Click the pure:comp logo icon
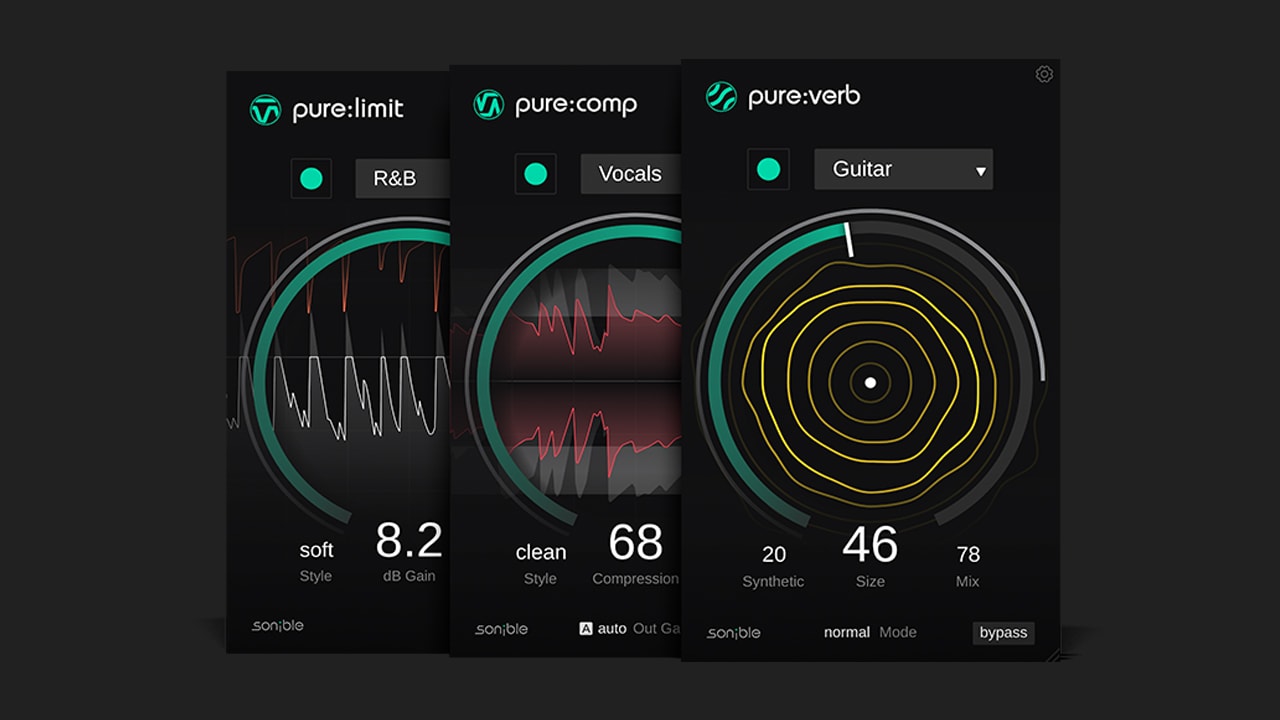The image size is (1280, 720). click(488, 105)
